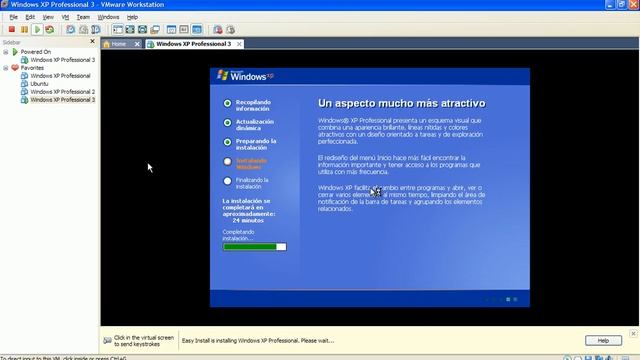Open the Windows menu
Image resolution: width=640 pixels, height=360 pixels.
108,17
